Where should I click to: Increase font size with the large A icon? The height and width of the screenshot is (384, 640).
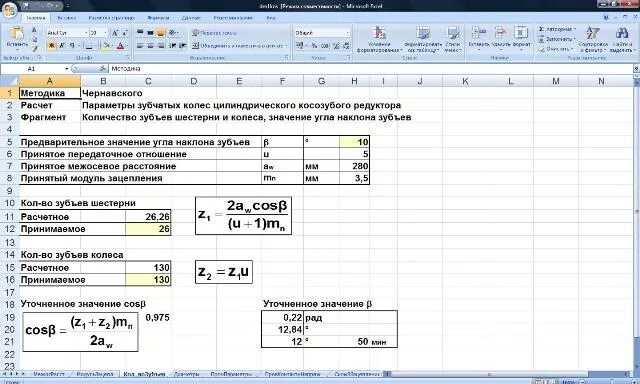[115, 33]
